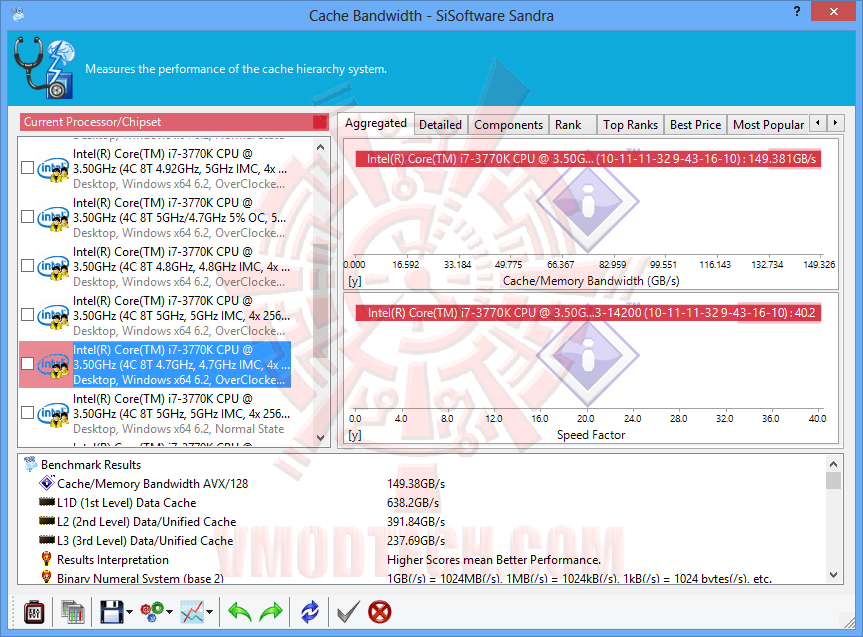Click processor list scrollbar up arrow
Image resolution: width=863 pixels, height=637 pixels.
click(321, 147)
